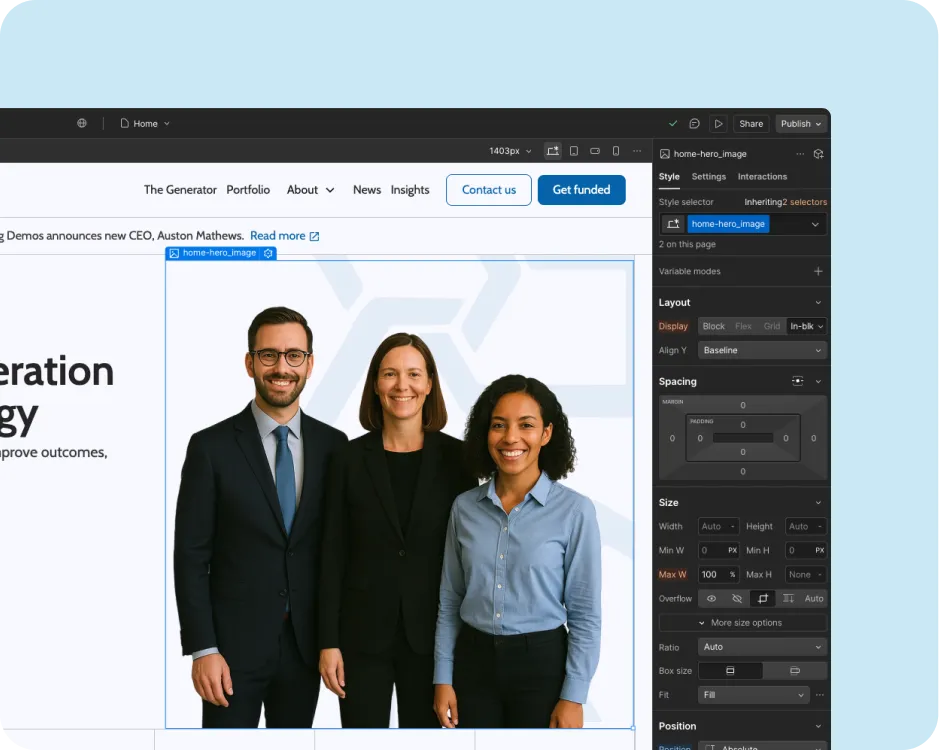Open element options three-dot menu in panel header

tap(800, 154)
